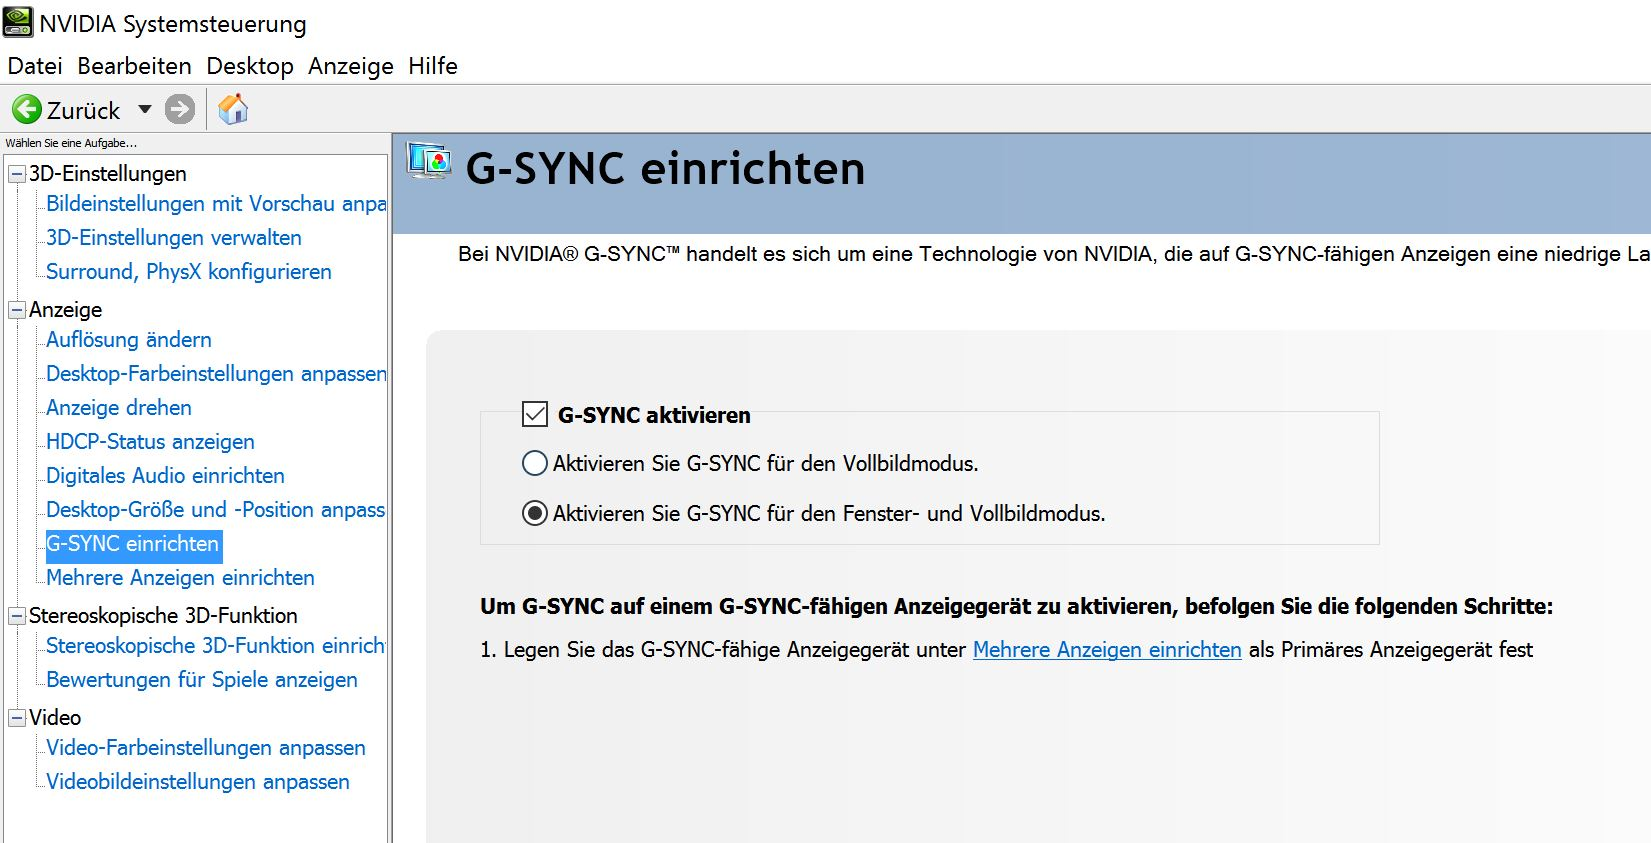
Task: Select G-SYNC für den Vollbildmodus radio button
Action: coord(535,463)
